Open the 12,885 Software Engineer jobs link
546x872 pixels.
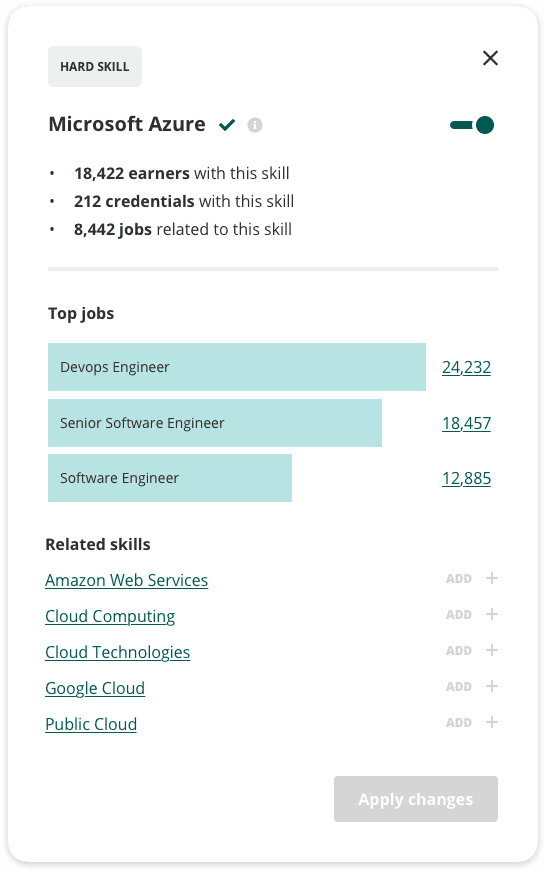466,478
